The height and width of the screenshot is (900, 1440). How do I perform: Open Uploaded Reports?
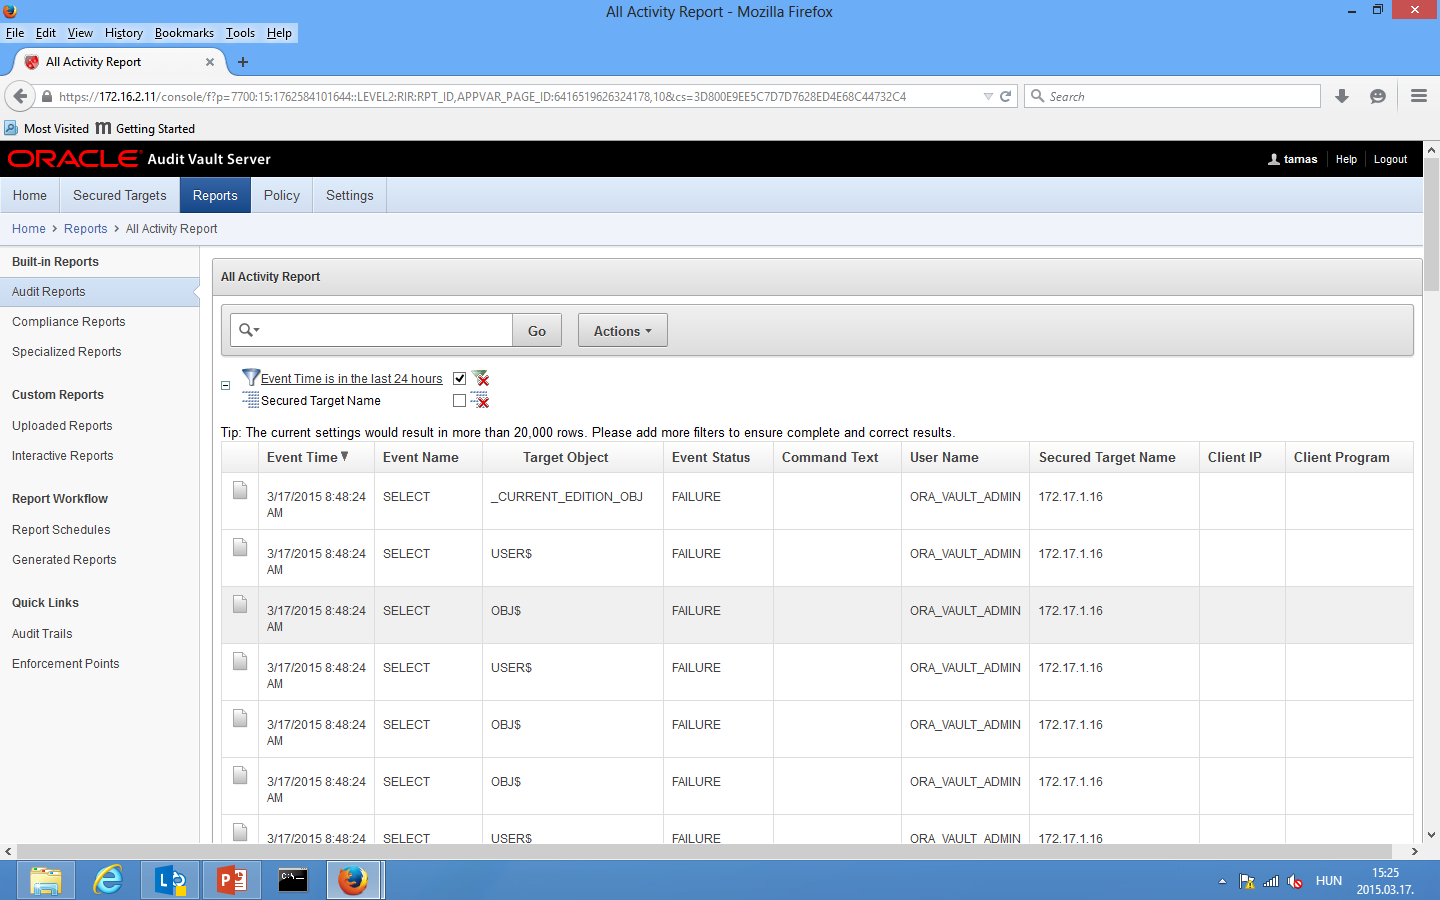pyautogui.click(x=62, y=426)
